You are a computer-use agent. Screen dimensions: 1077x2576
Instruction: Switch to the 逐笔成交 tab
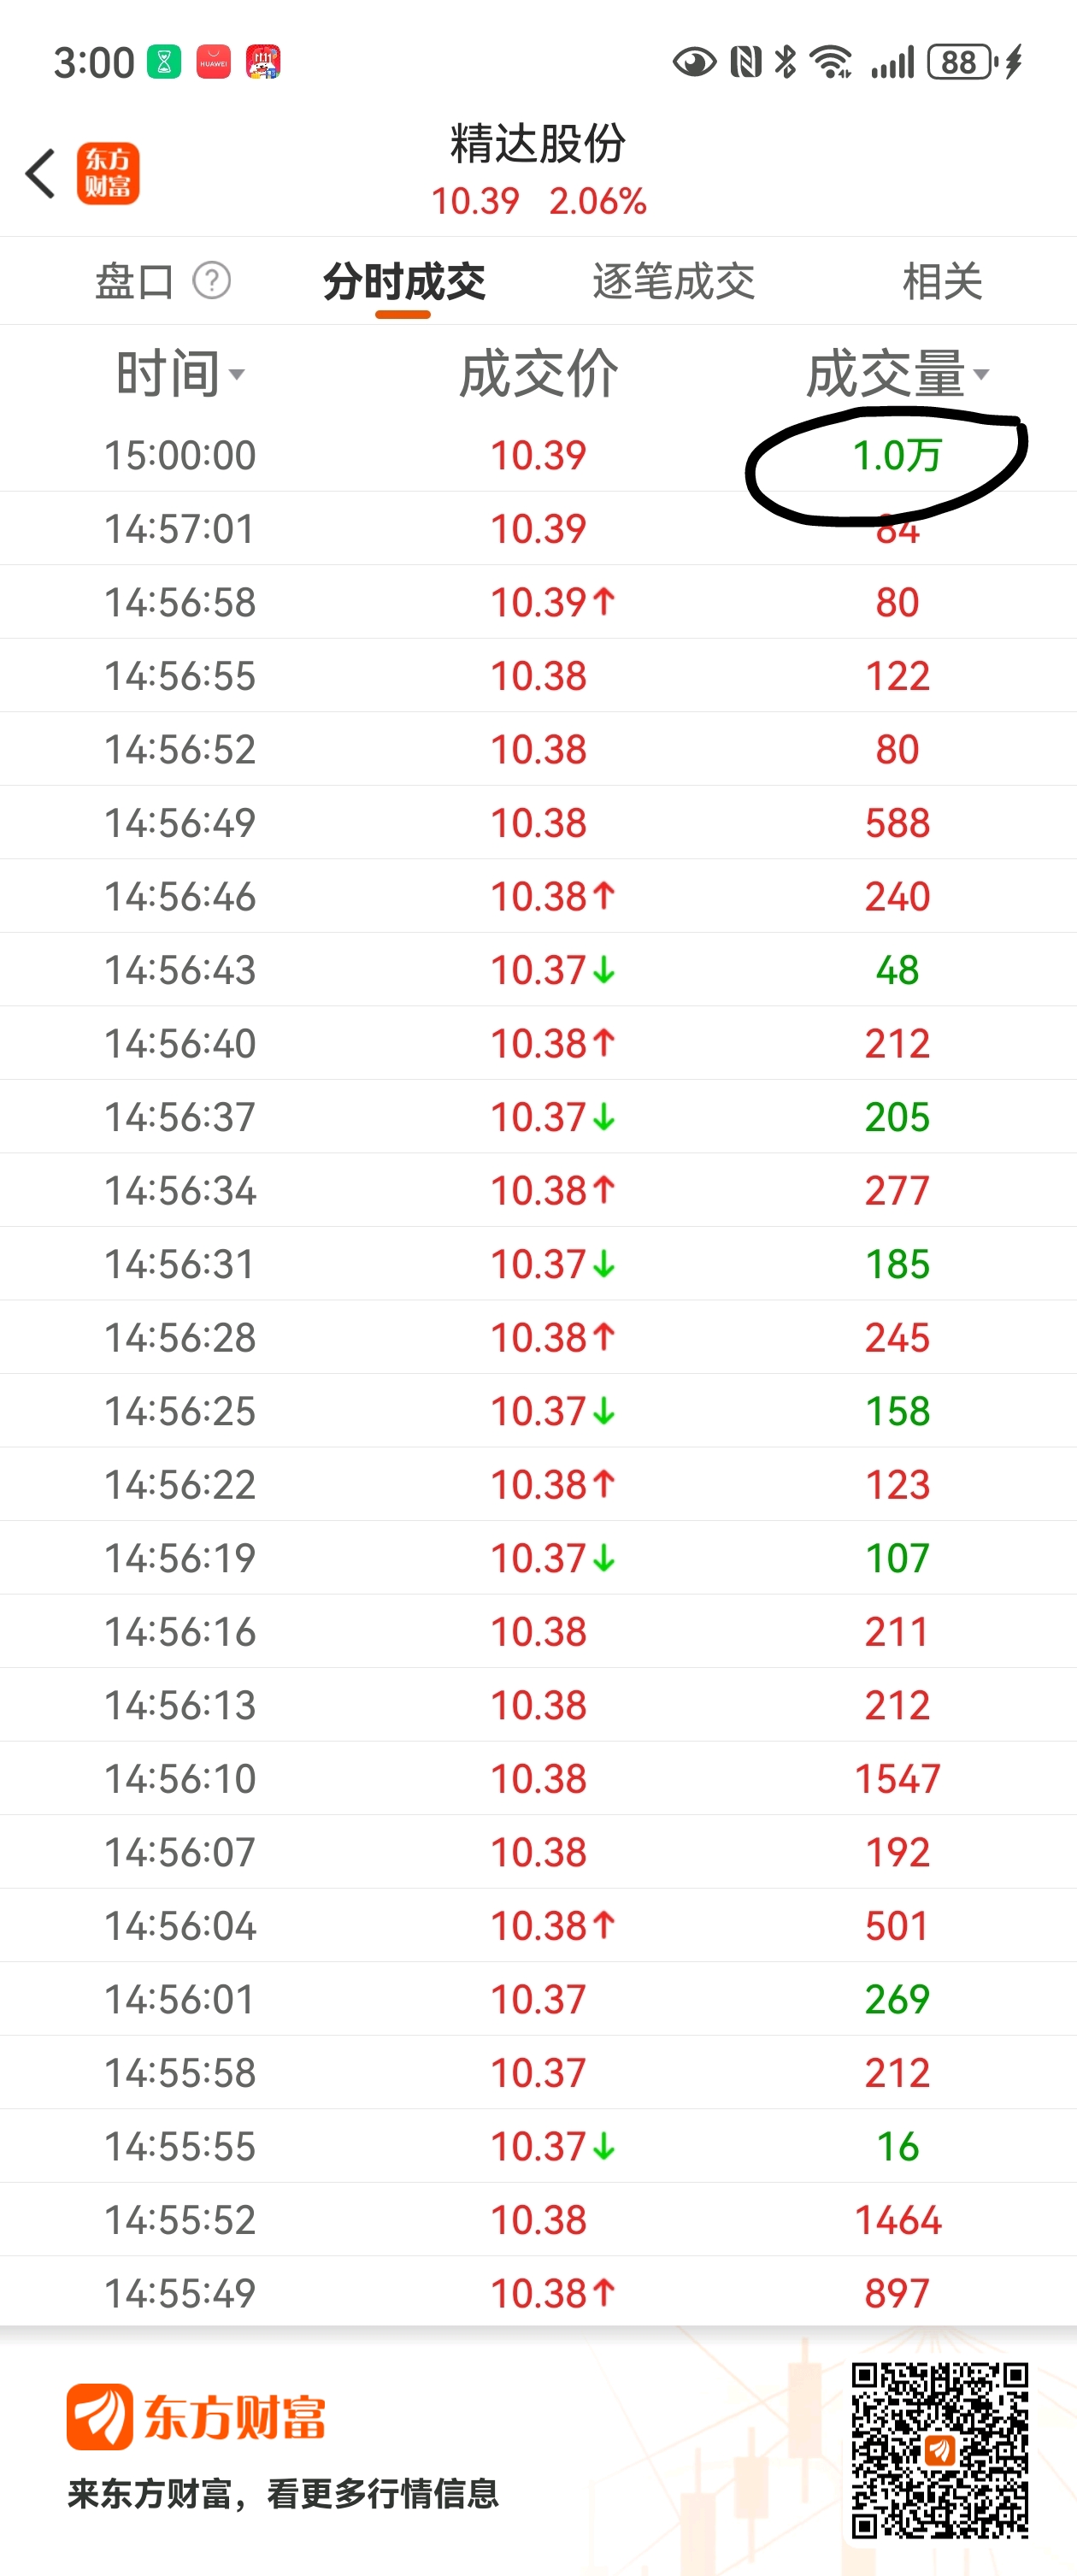point(673,281)
